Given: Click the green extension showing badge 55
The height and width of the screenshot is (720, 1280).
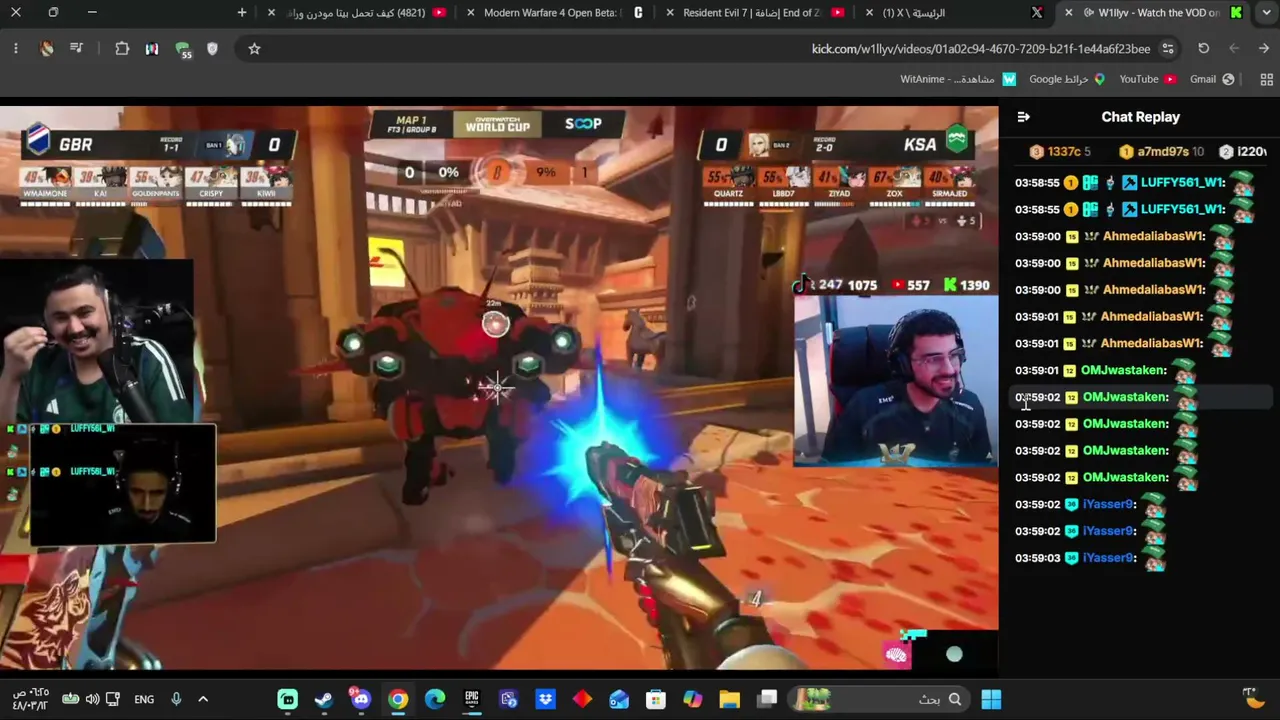Looking at the screenshot, I should pos(182,49).
